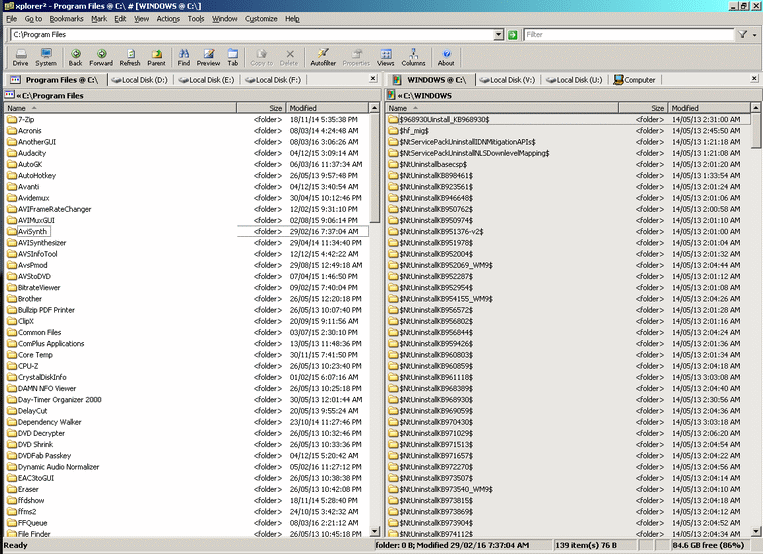763x554 pixels.
Task: Select the Audacity folder
Action: (31, 153)
